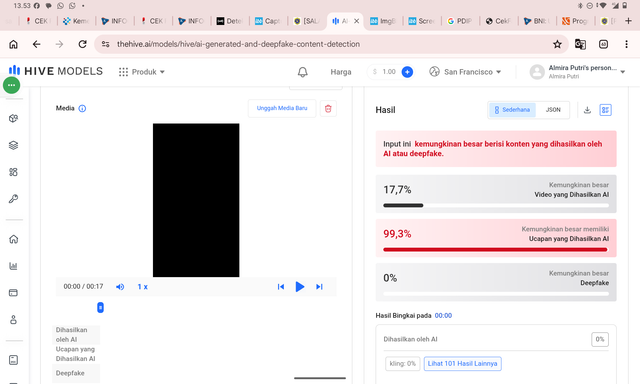
Task: Open the home sidebar icon
Action: pos(13,239)
